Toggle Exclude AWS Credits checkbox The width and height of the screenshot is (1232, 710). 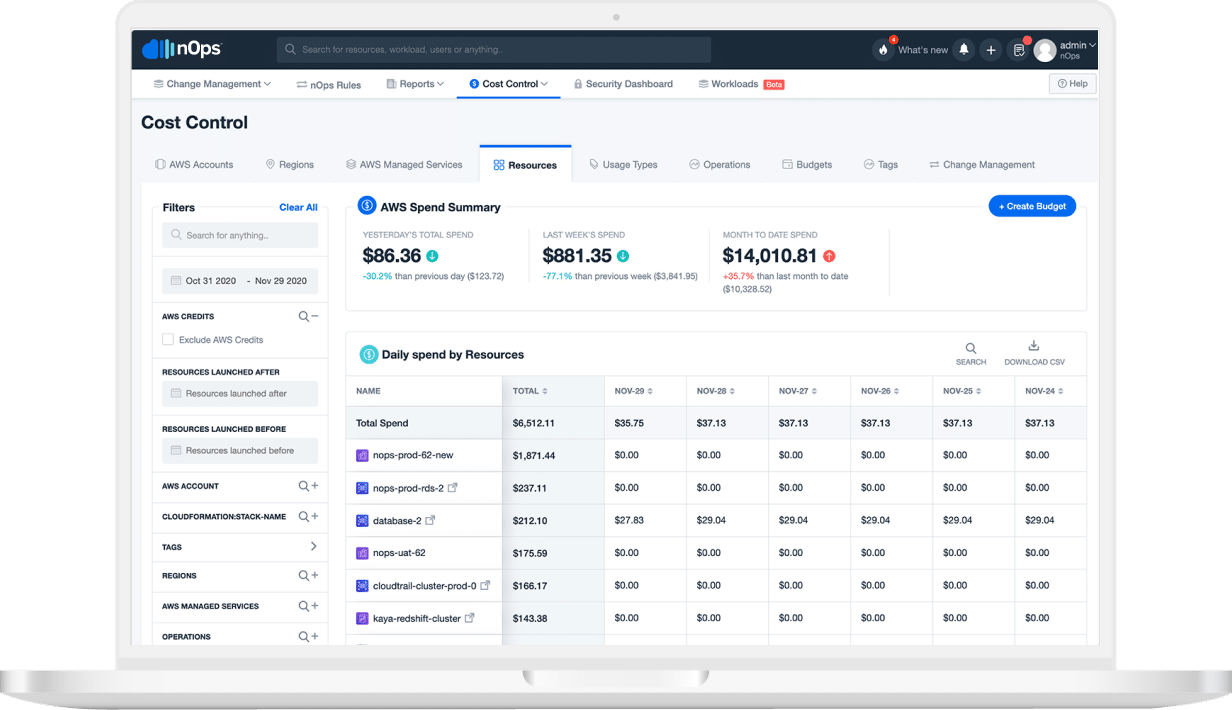tap(168, 340)
